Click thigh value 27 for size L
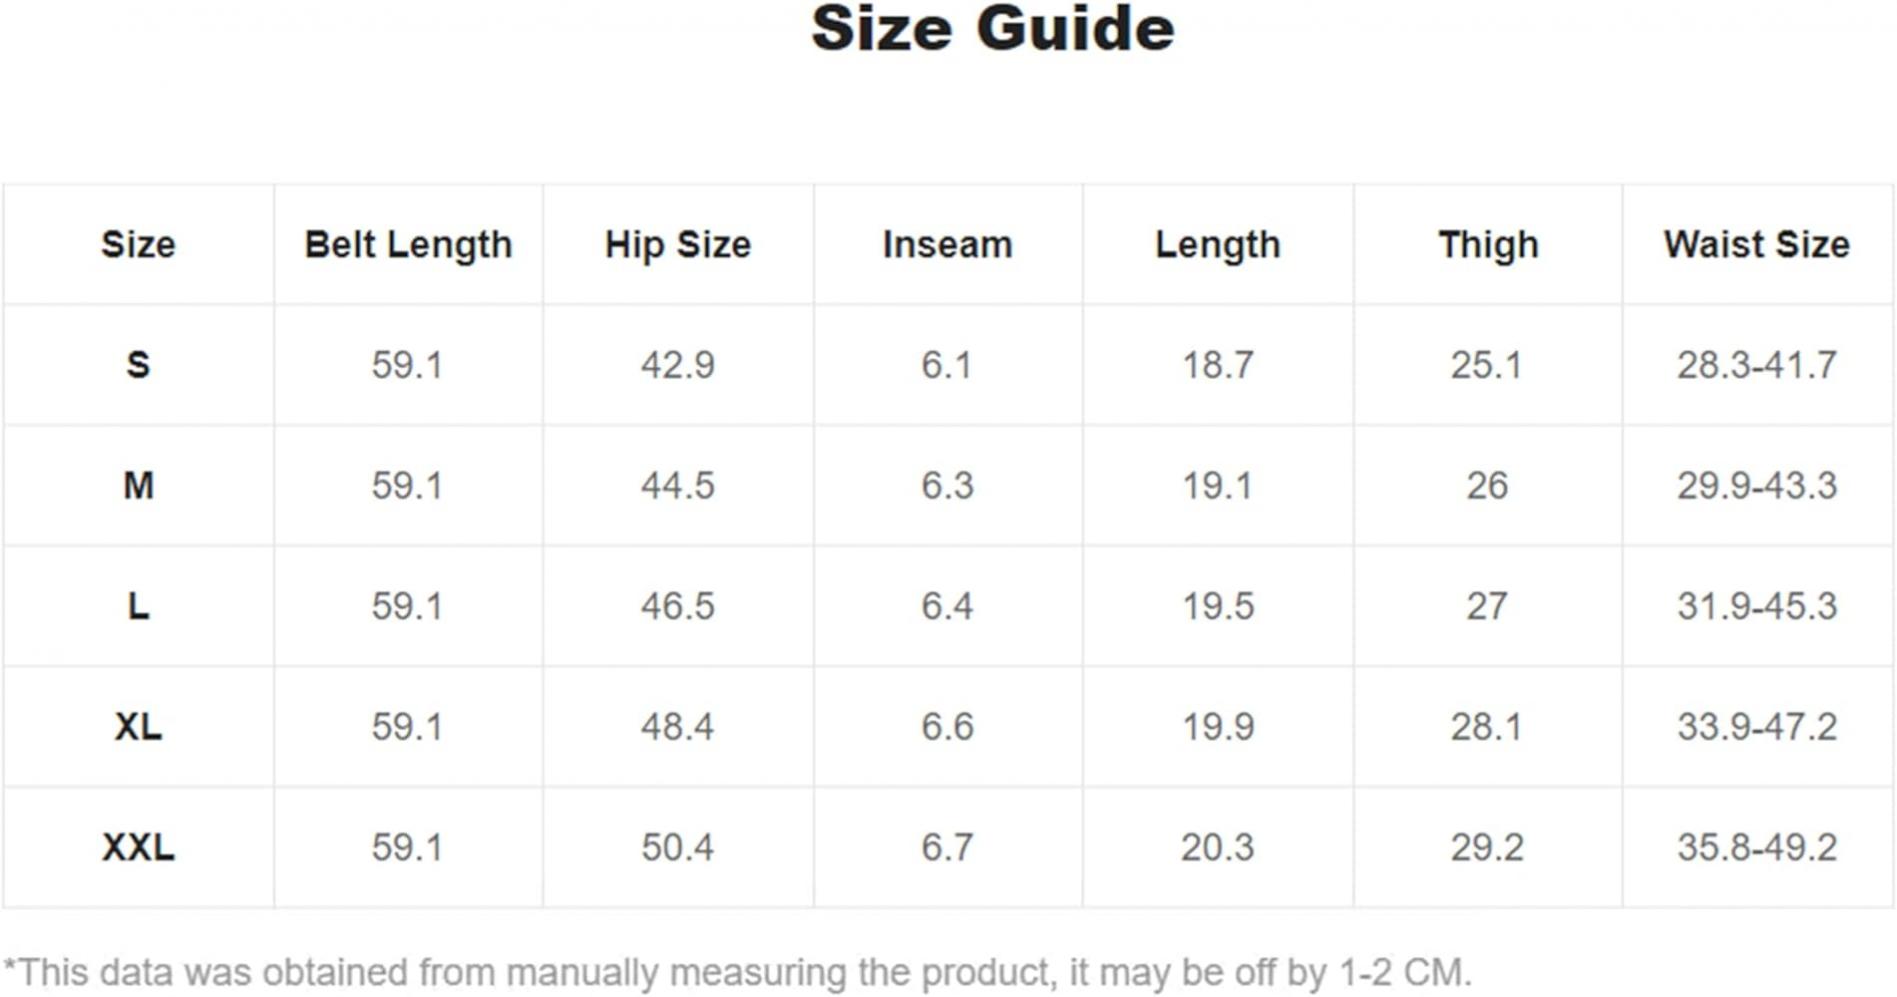This screenshot has height=997, width=1897. coord(1488,606)
